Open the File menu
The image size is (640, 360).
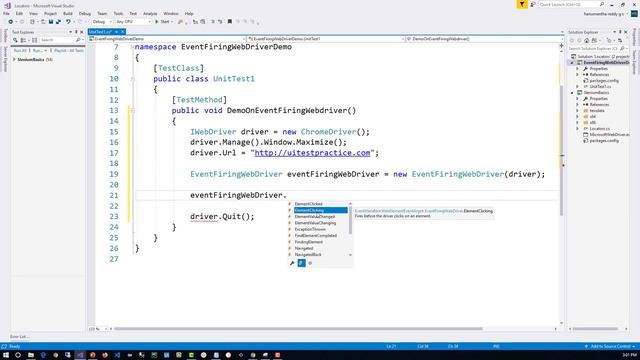tap(7, 13)
